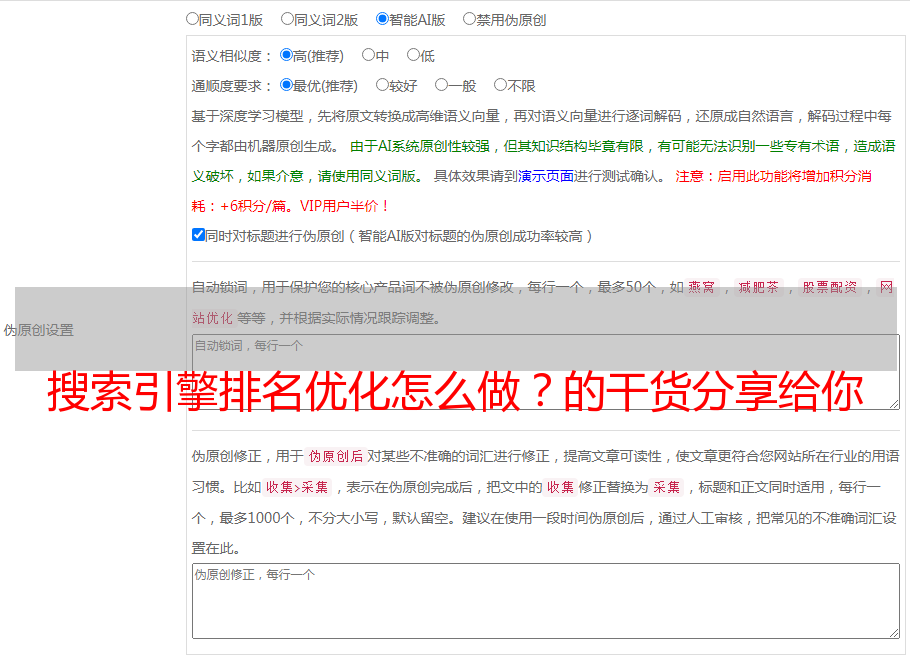911x658 pixels.
Task: Click the 伪原创后 highlighted tag
Action: (336, 456)
